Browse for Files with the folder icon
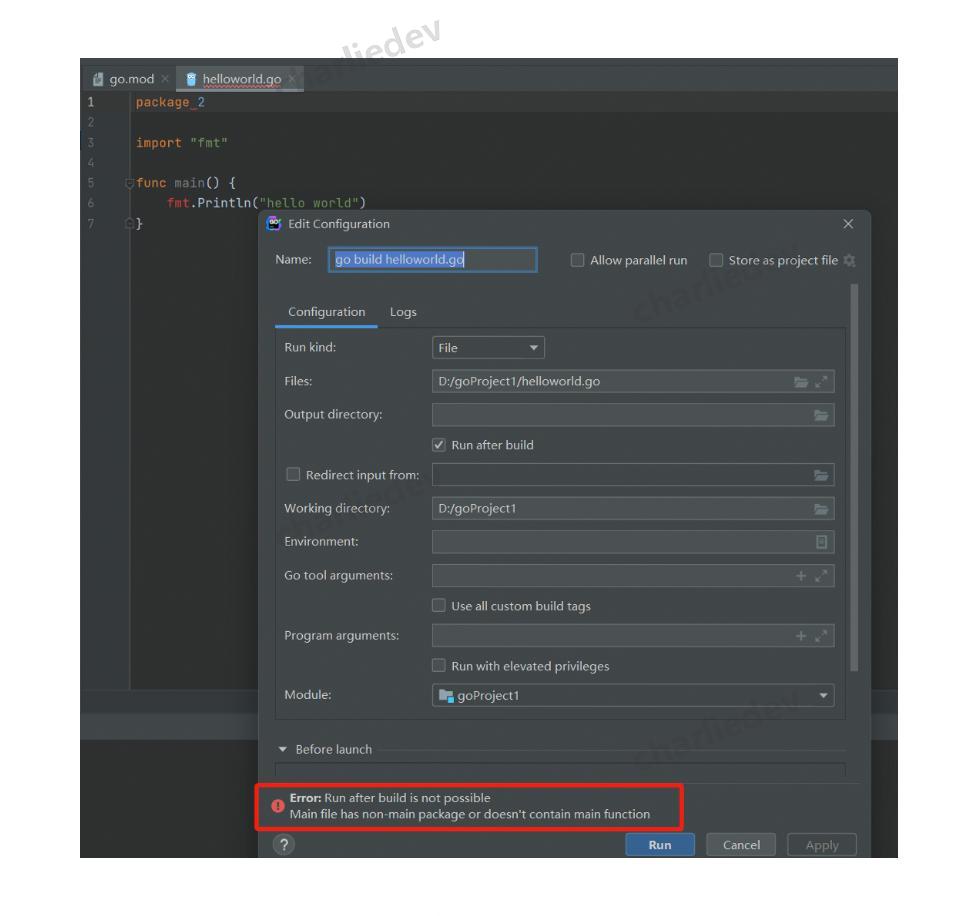 (x=801, y=382)
